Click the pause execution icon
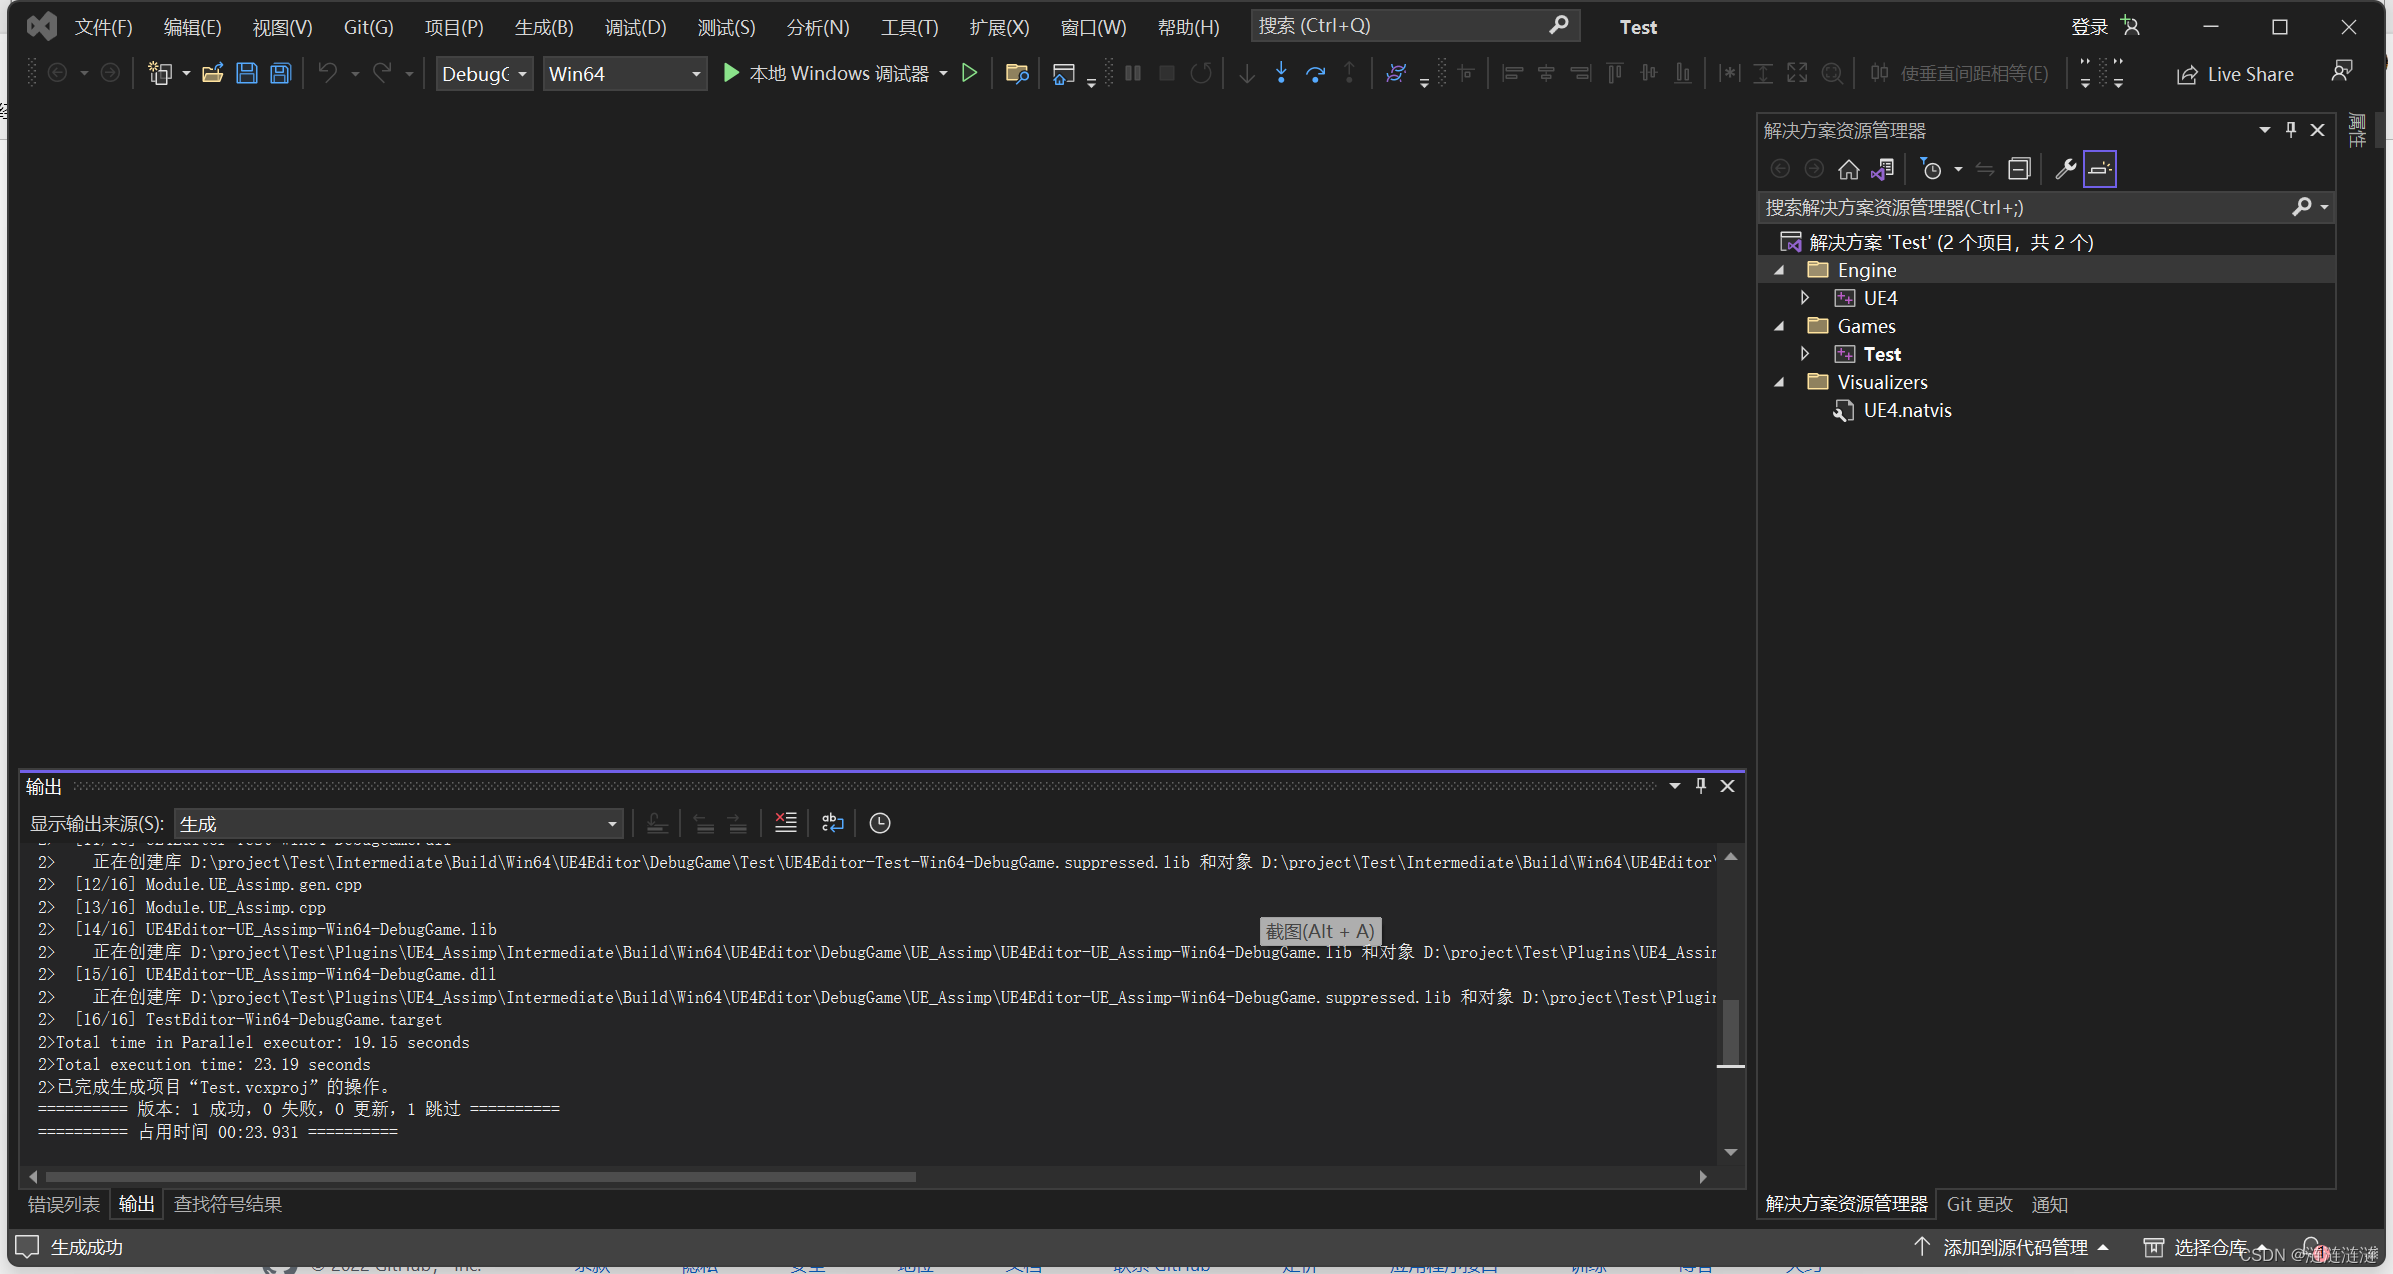Screen dimensions: 2393x1274 pyautogui.click(x=1133, y=74)
